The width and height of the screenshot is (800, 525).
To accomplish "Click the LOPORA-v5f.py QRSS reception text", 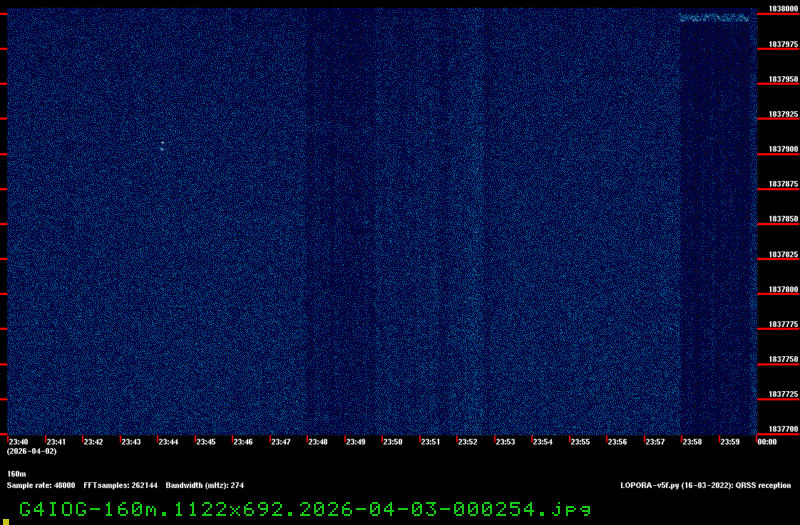I will tap(706, 485).
